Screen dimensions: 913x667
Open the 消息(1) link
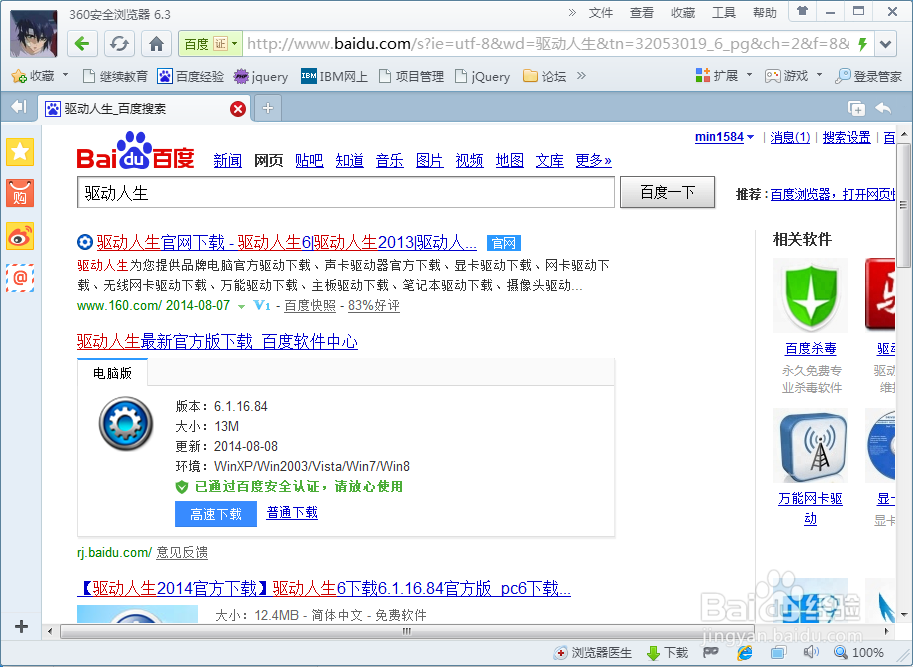pyautogui.click(x=790, y=137)
